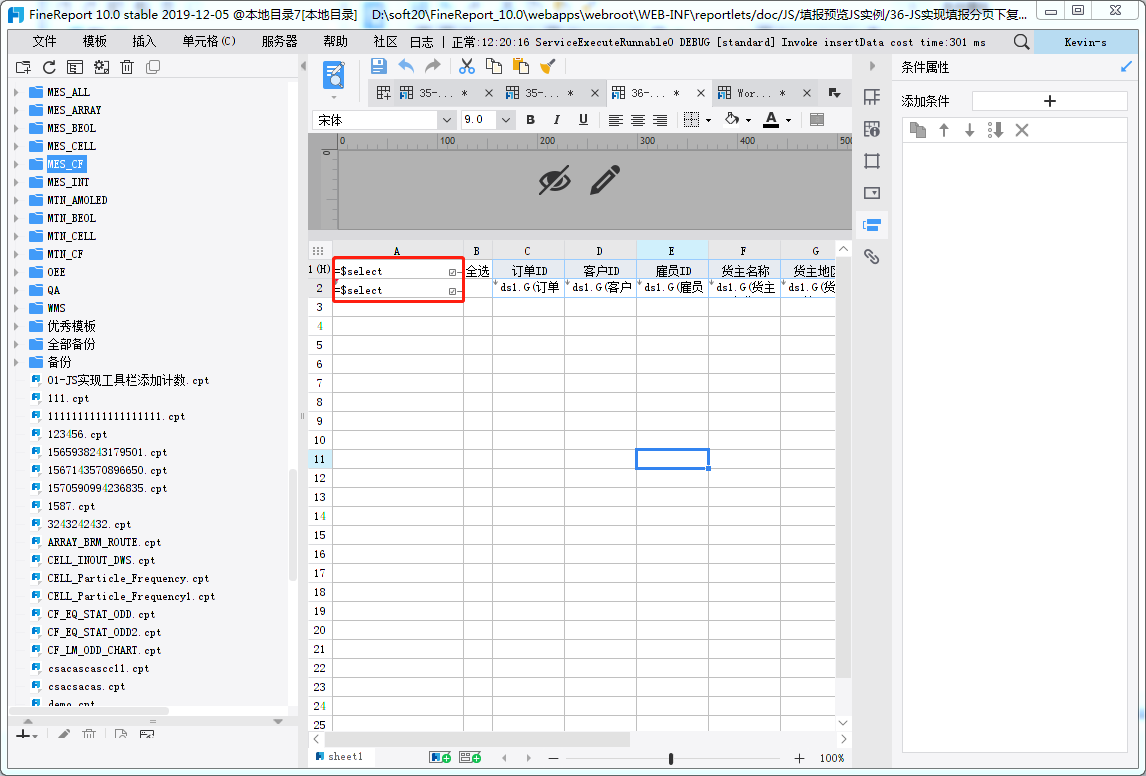The width and height of the screenshot is (1146, 776).
Task: Redo the last undone action
Action: (x=433, y=66)
